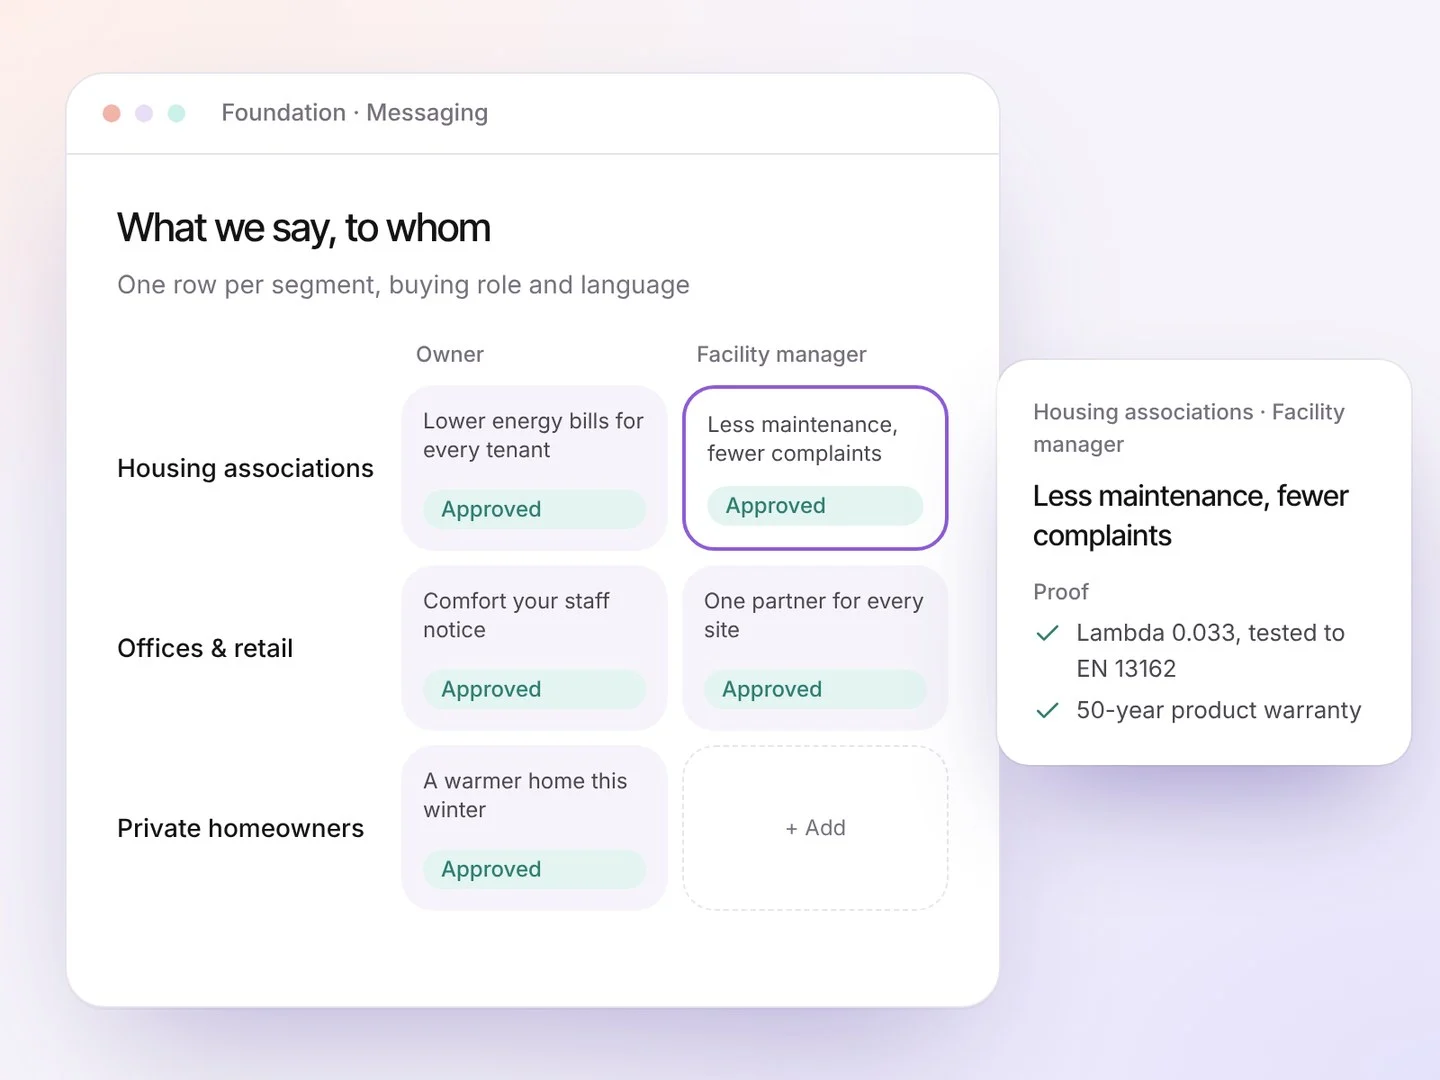Click the red window dot
Screen dimensions: 1440x1080
(112, 113)
